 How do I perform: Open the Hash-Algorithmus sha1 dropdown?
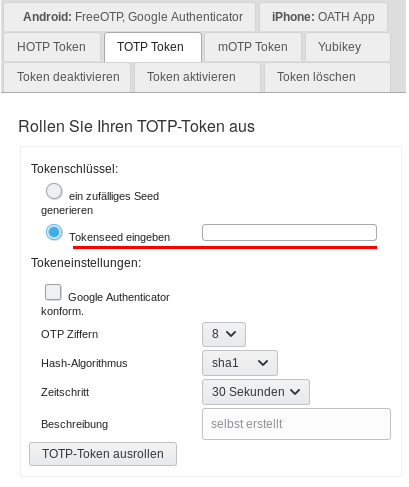tap(240, 363)
